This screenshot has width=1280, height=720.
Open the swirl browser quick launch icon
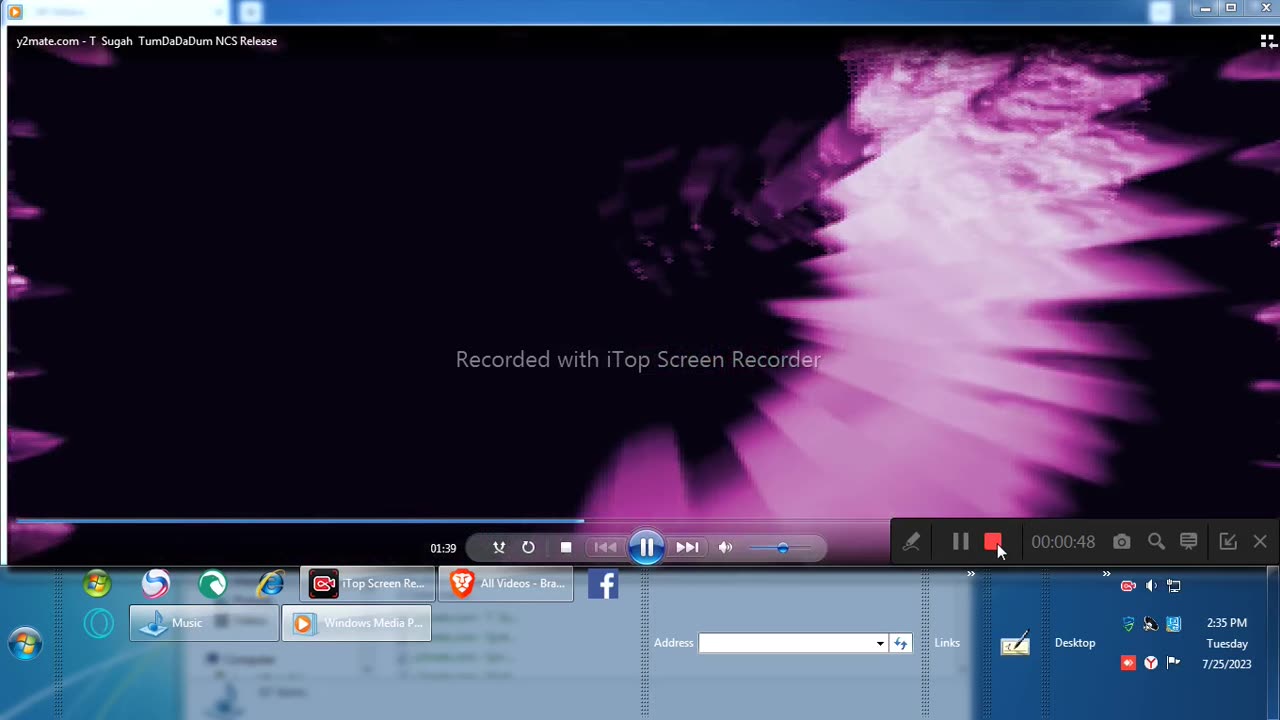coord(156,584)
